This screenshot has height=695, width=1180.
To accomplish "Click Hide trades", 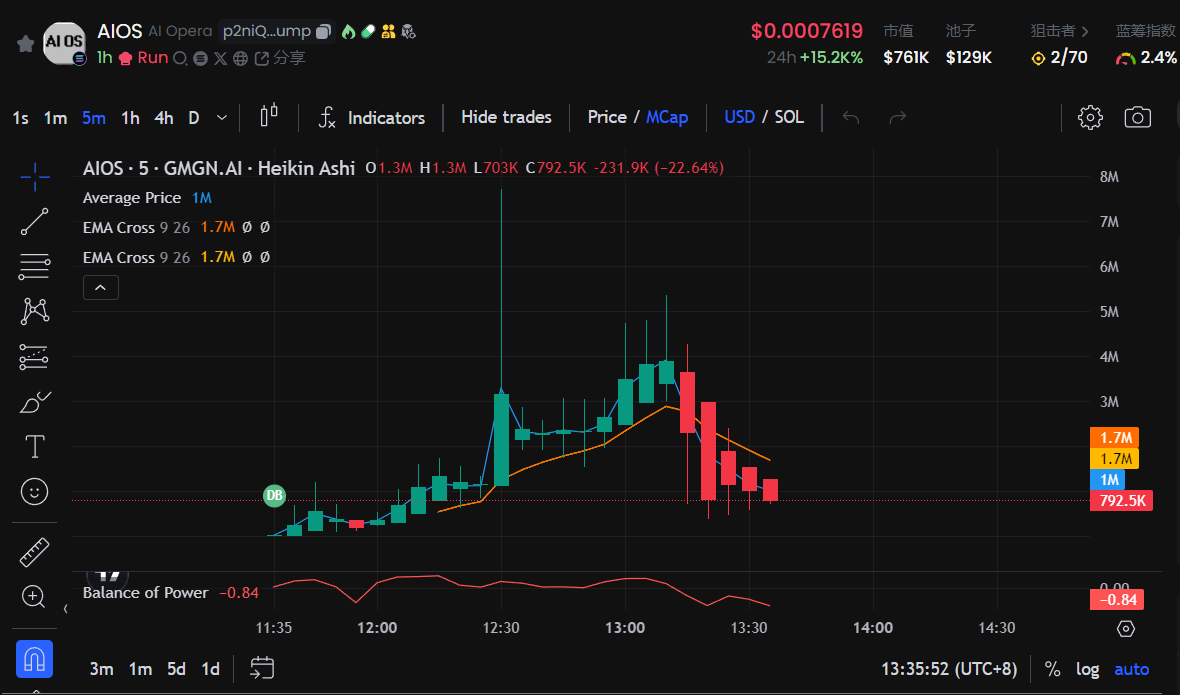I will point(506,117).
